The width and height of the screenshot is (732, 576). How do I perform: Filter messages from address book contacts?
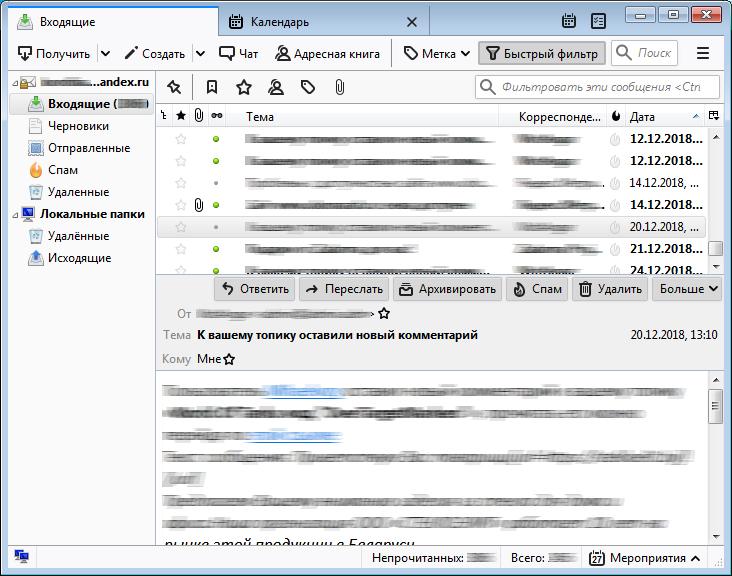tap(276, 88)
